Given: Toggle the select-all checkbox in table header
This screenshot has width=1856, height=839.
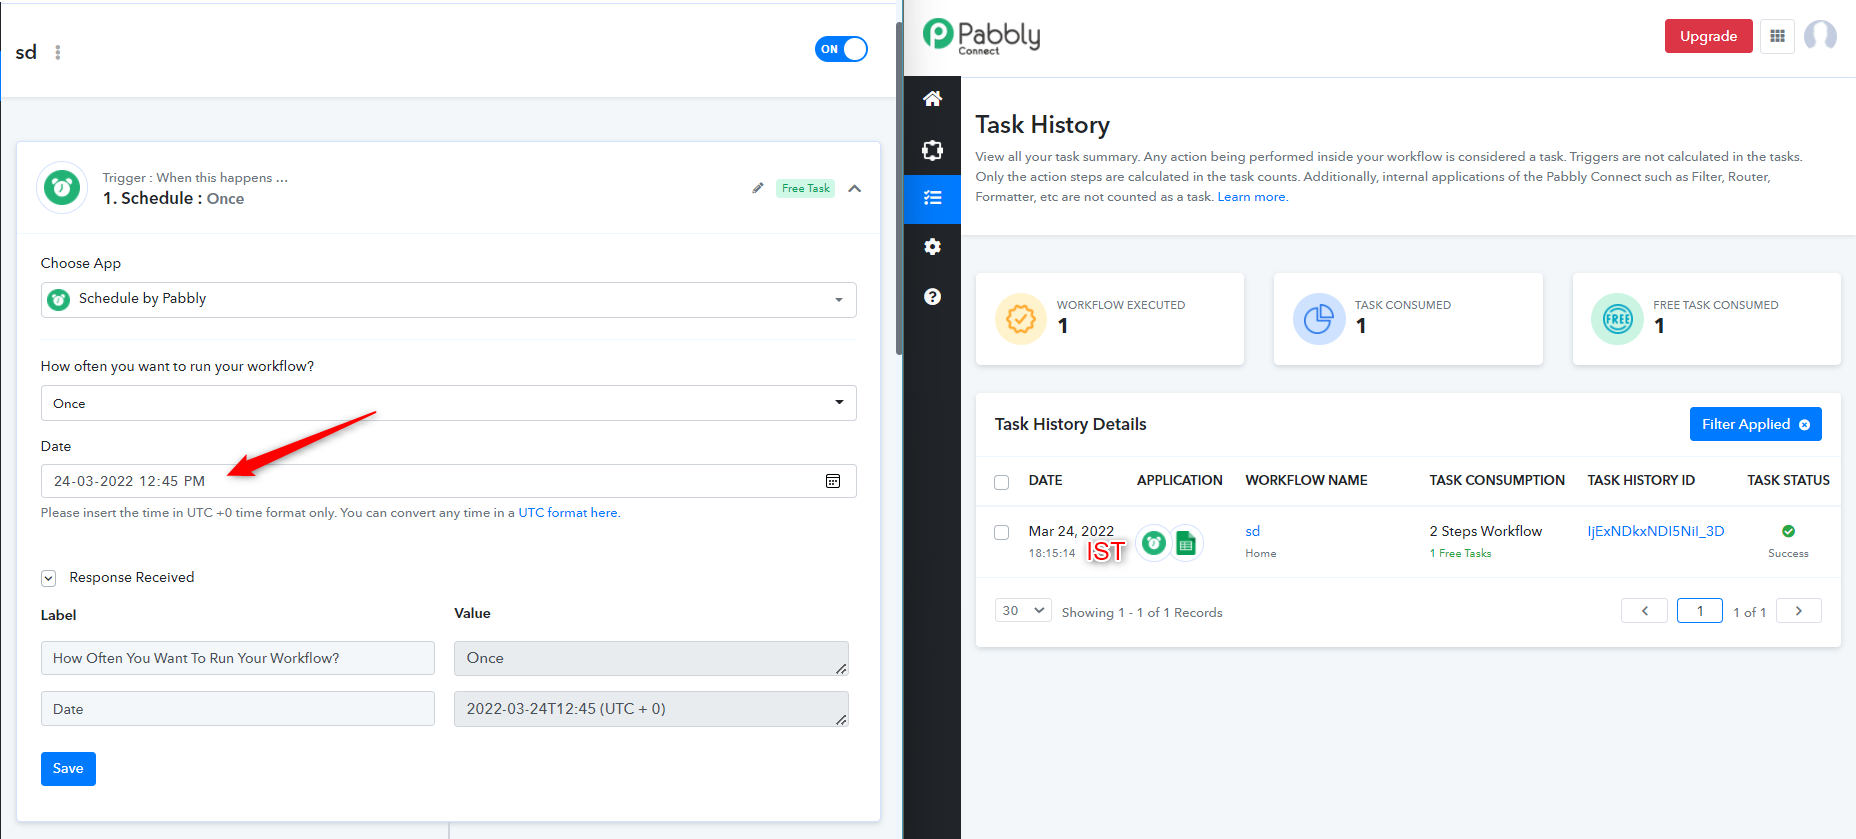Looking at the screenshot, I should (1001, 482).
